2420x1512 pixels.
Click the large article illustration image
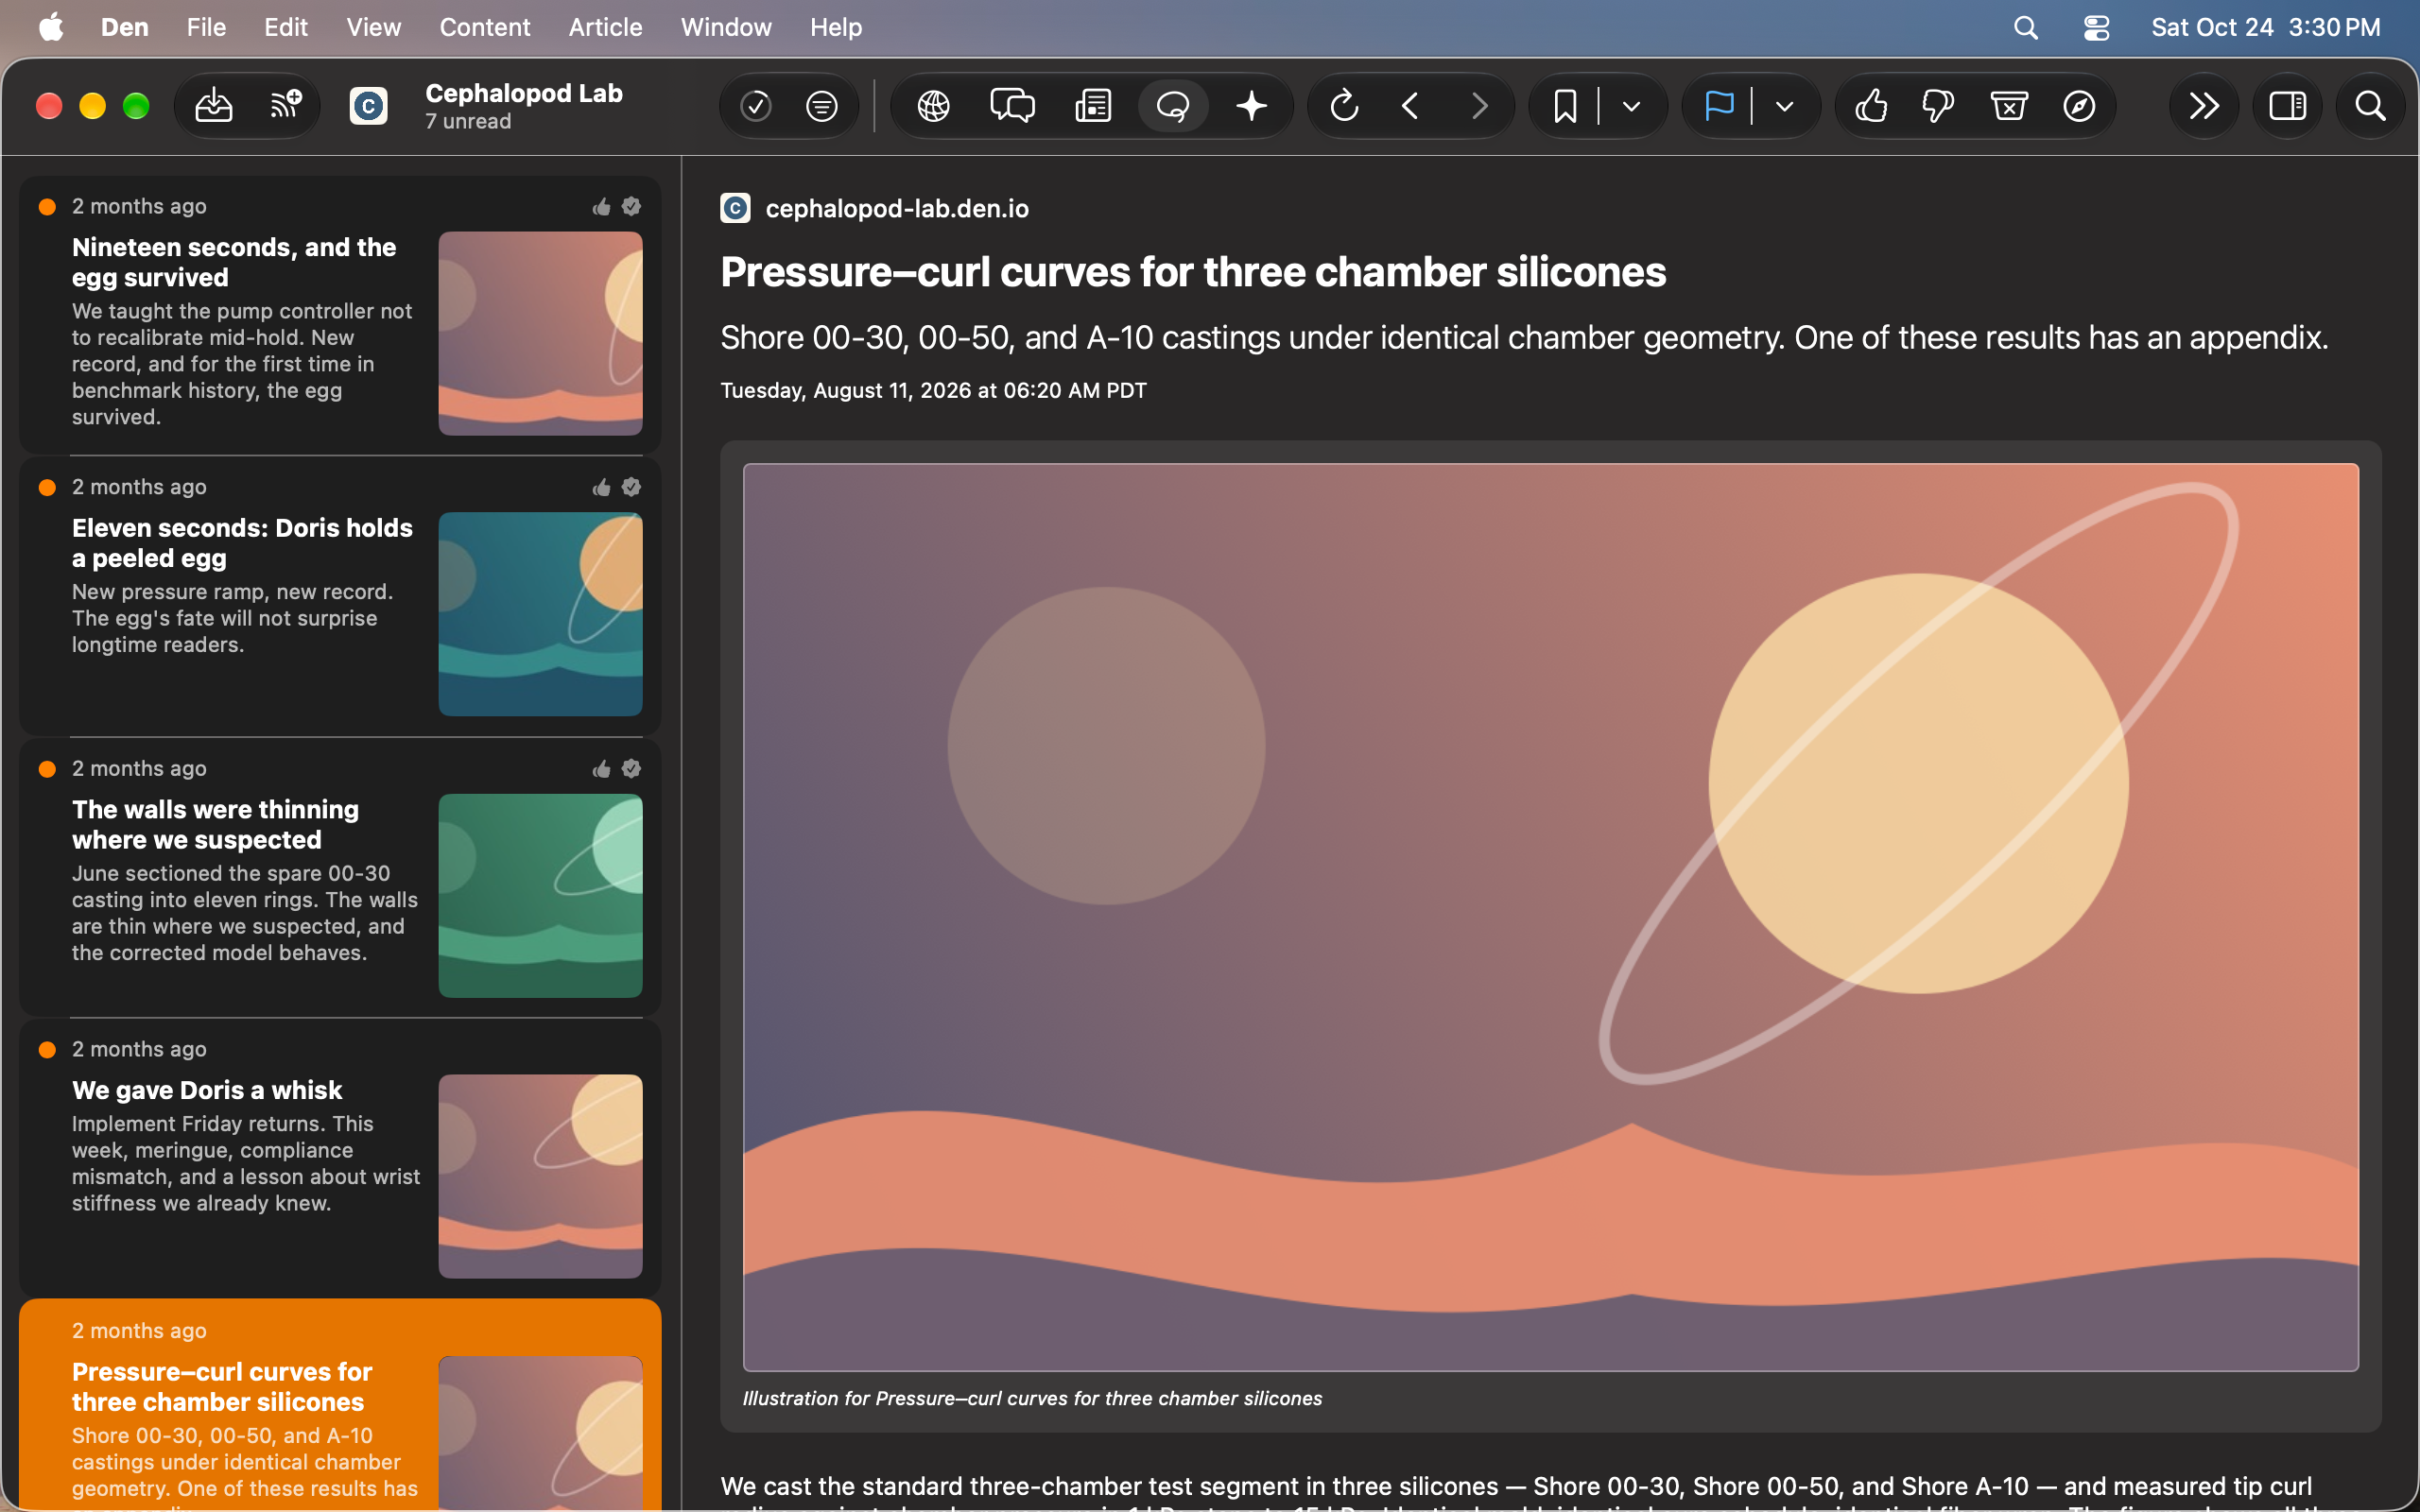[1550, 917]
